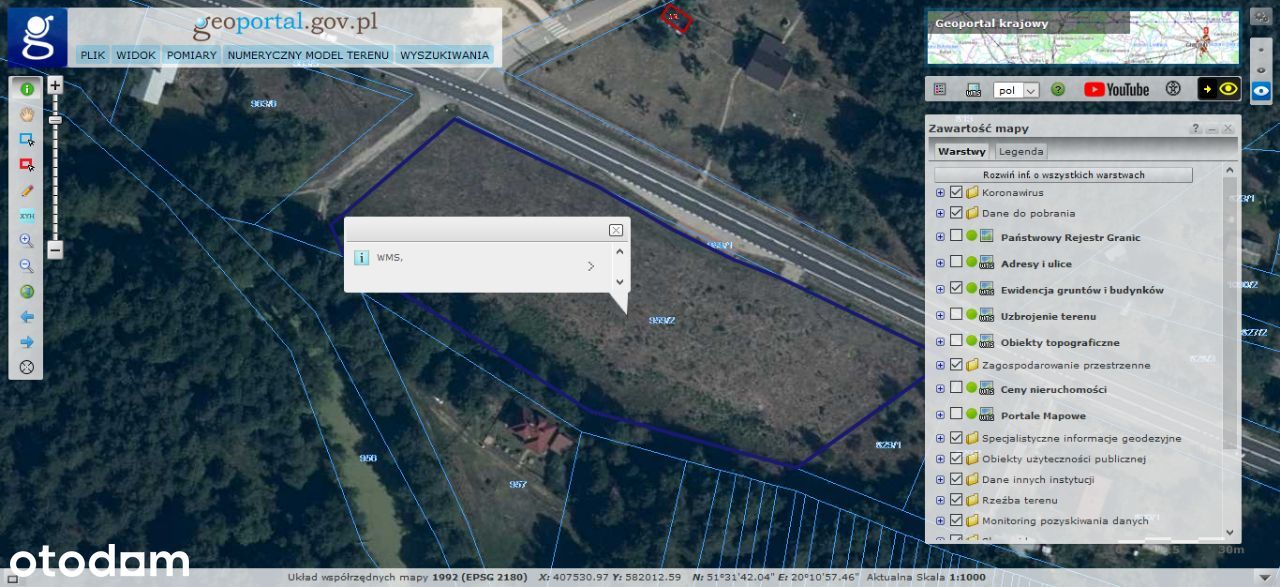Open the gears settings icon top-right
1280x587 pixels.
pos(1261,17)
